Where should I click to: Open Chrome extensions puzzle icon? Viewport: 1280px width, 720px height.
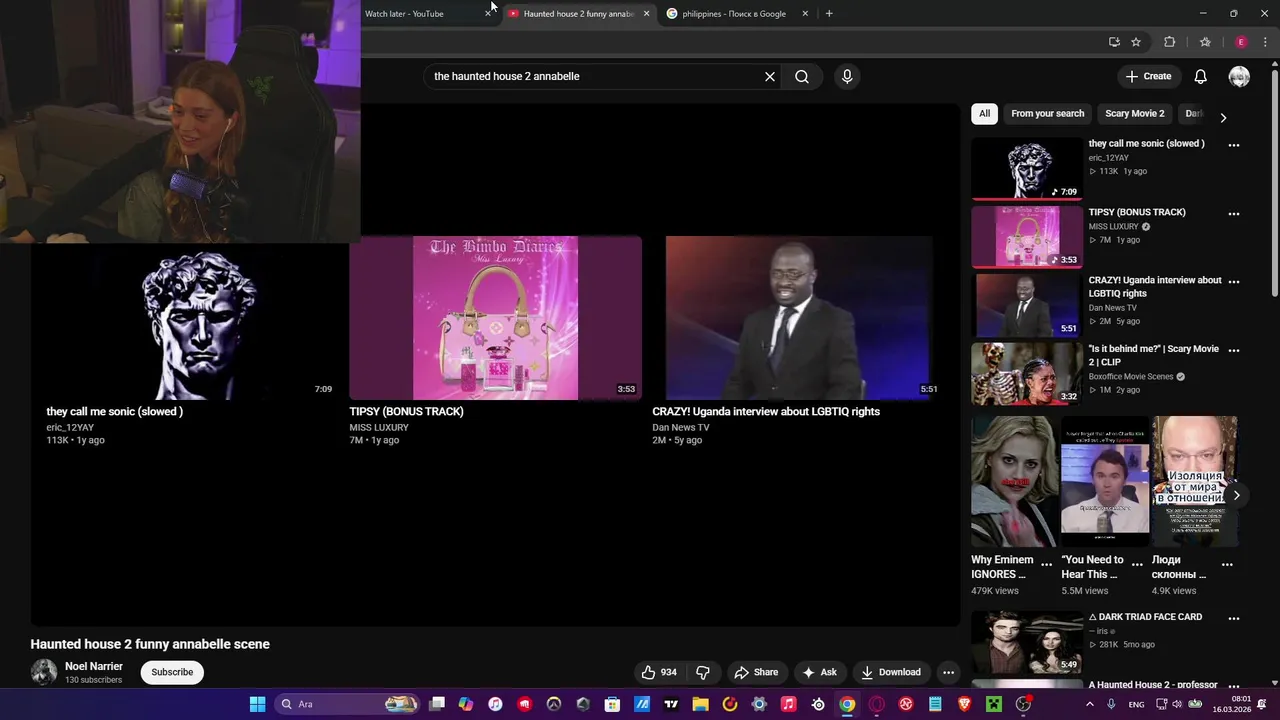click(x=1169, y=42)
